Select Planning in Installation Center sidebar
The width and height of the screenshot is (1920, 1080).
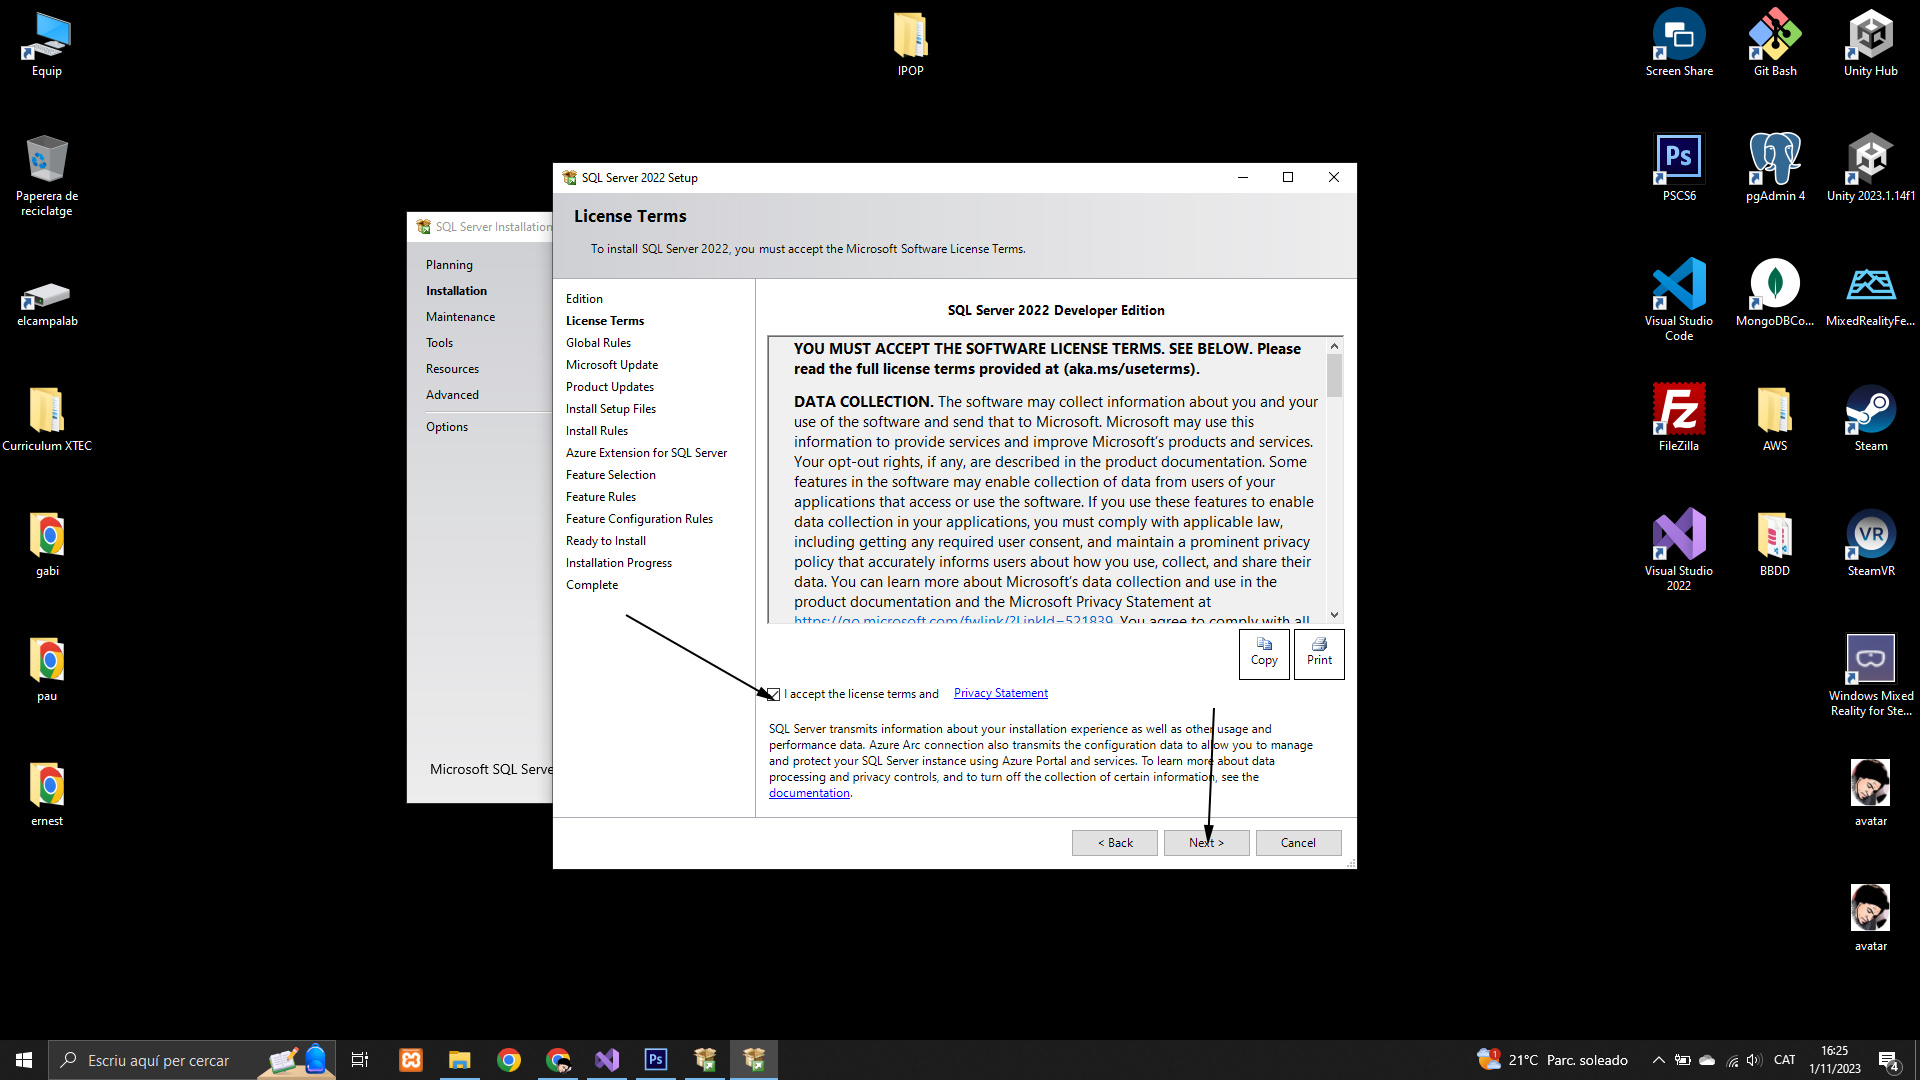[x=449, y=265]
